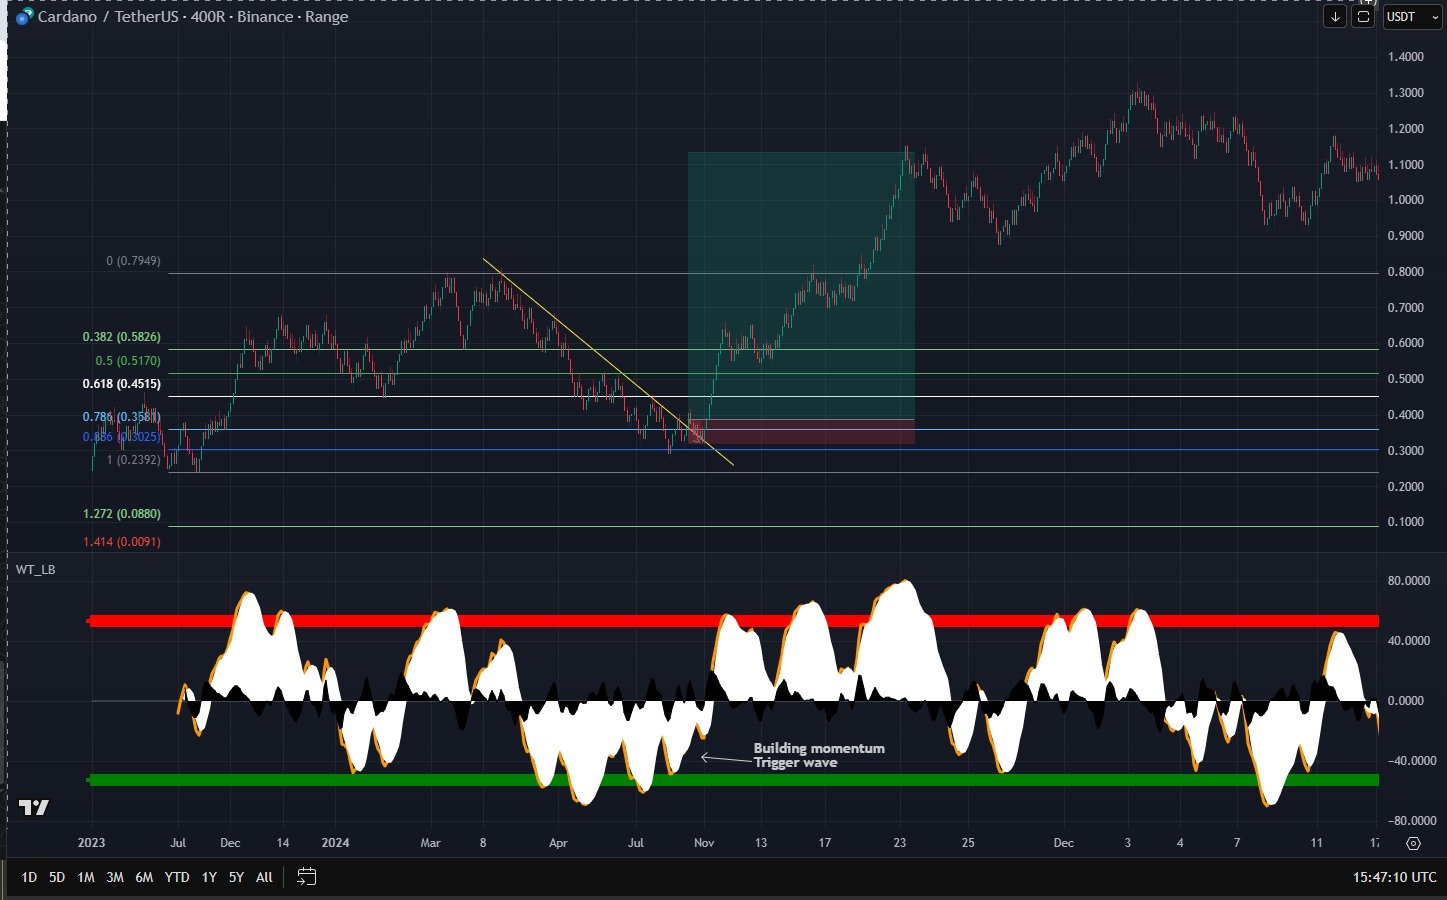
Task: Click the fullscreen frame icon at top right
Action: pos(1363,17)
